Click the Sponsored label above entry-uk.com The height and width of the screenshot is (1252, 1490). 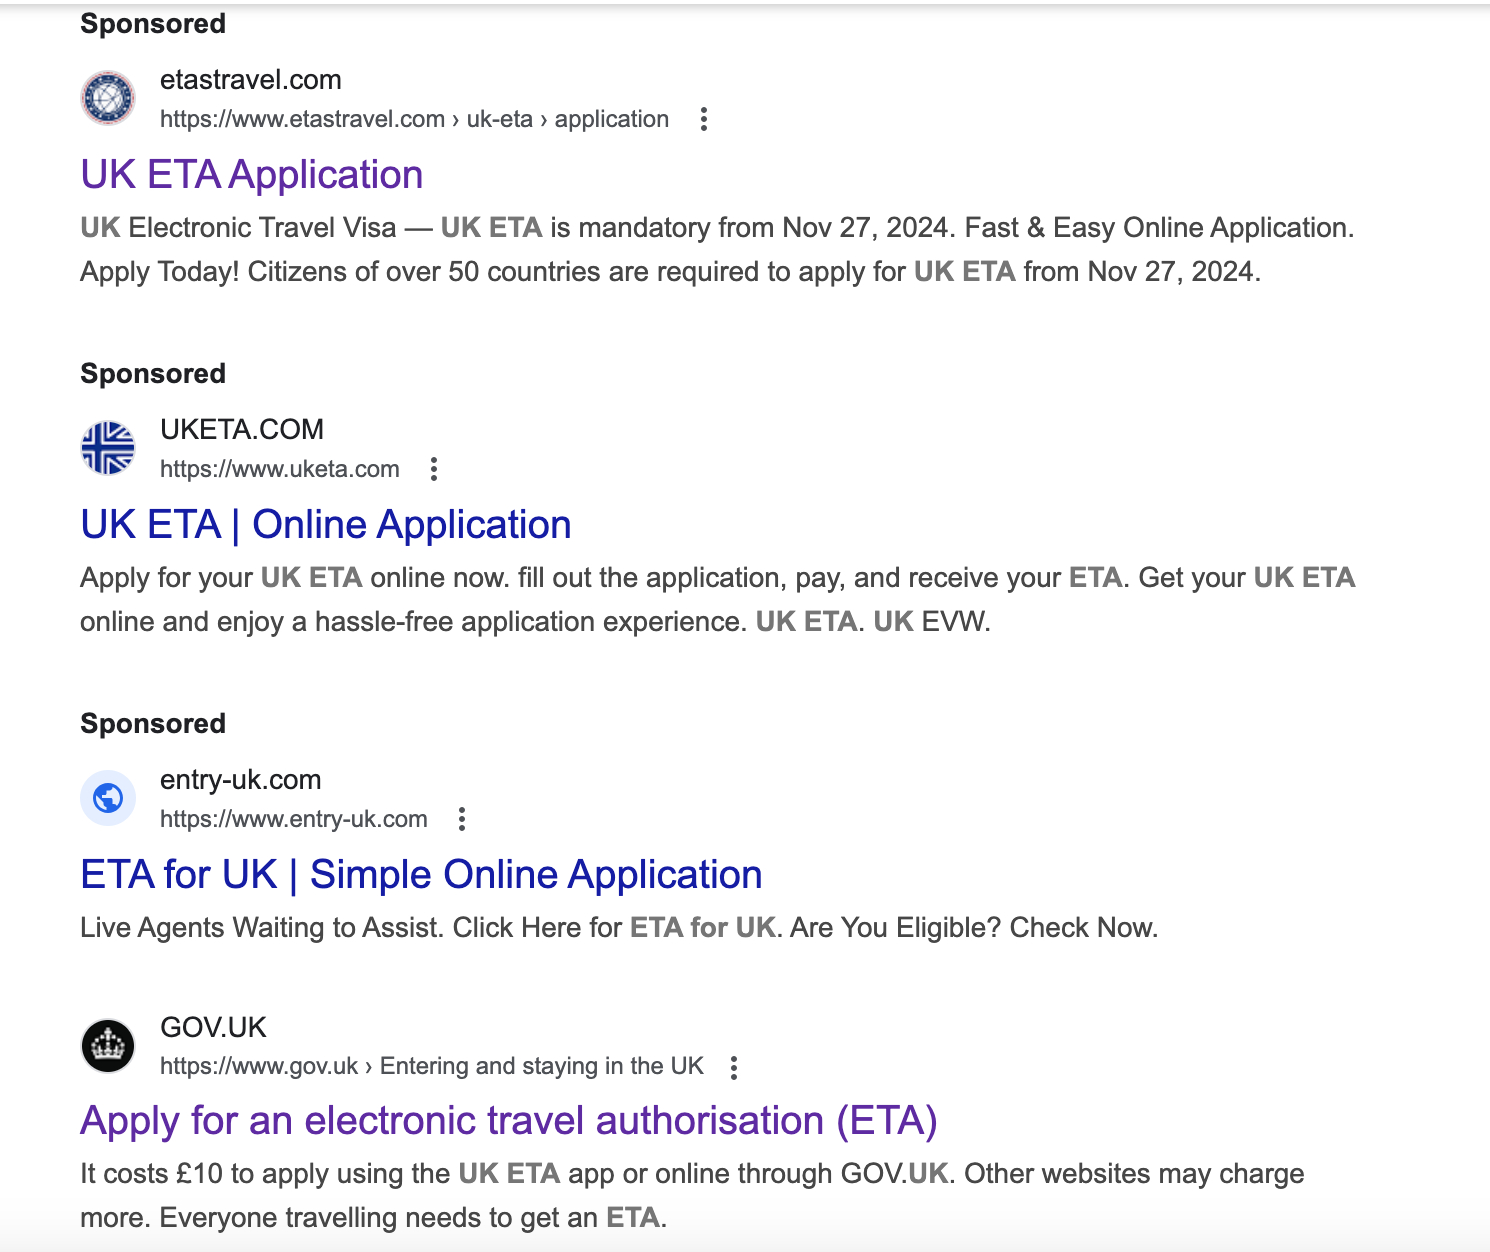tap(153, 724)
